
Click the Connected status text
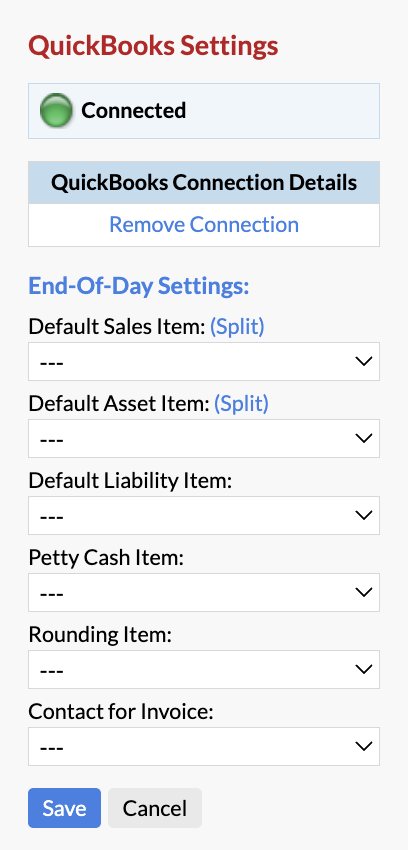(133, 111)
